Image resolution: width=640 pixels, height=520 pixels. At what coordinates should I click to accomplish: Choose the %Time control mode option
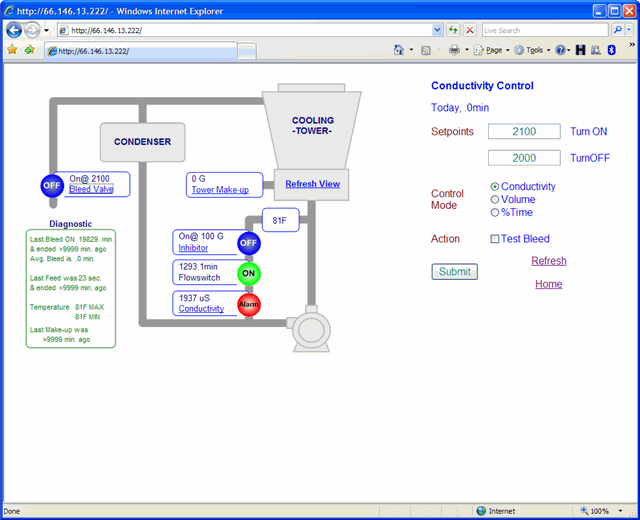[x=495, y=212]
